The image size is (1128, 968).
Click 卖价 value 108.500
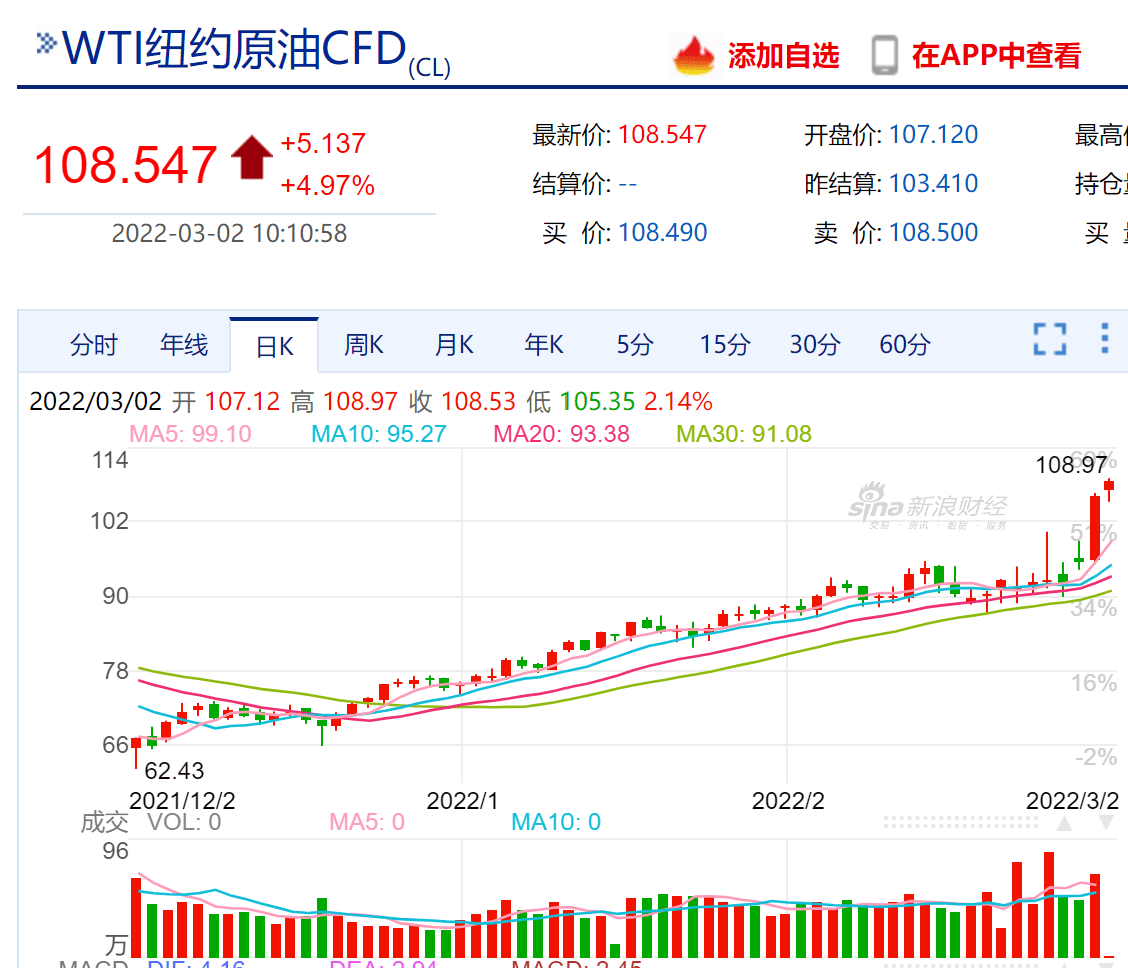point(933,232)
